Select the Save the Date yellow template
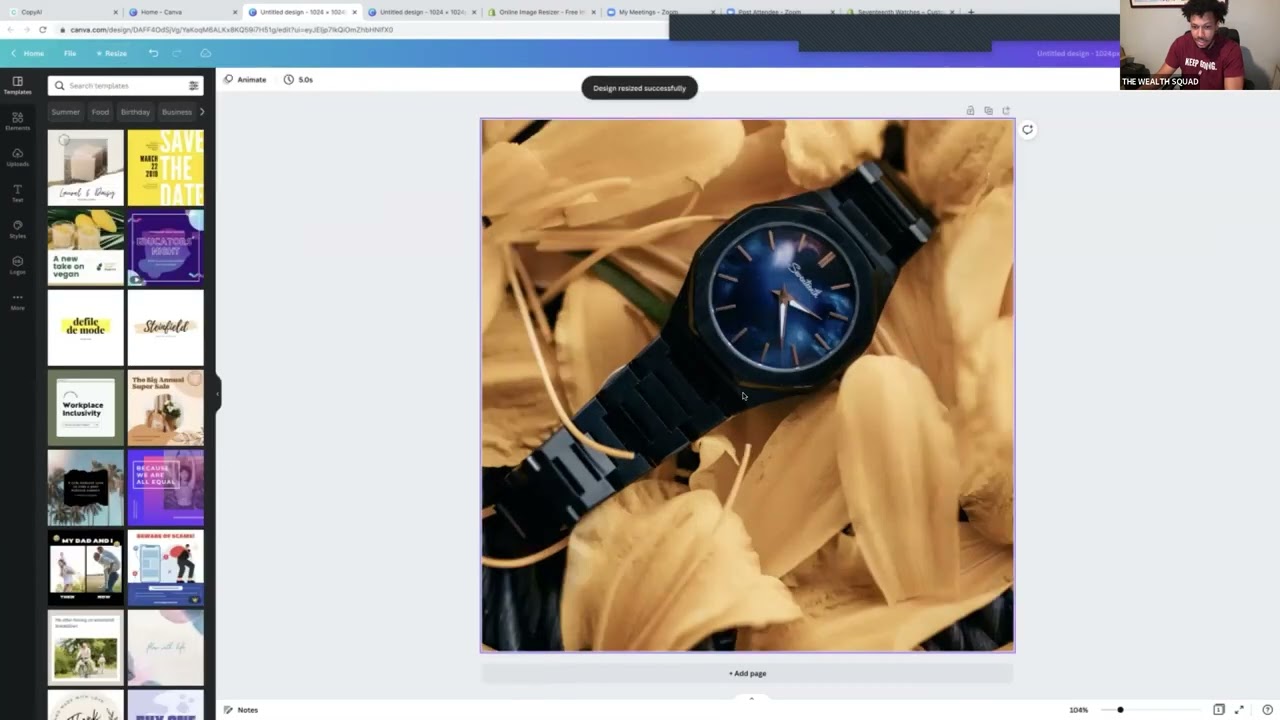This screenshot has height=720, width=1280. (x=165, y=167)
